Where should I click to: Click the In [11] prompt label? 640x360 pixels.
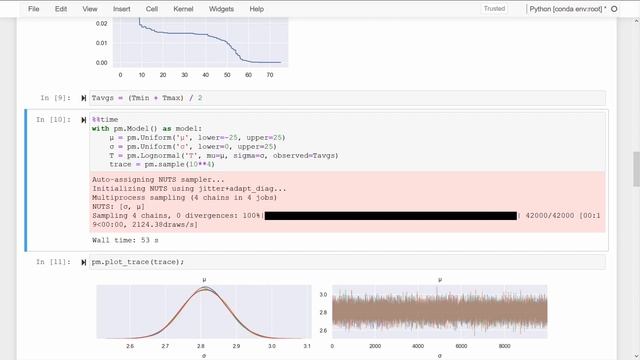(x=53, y=262)
